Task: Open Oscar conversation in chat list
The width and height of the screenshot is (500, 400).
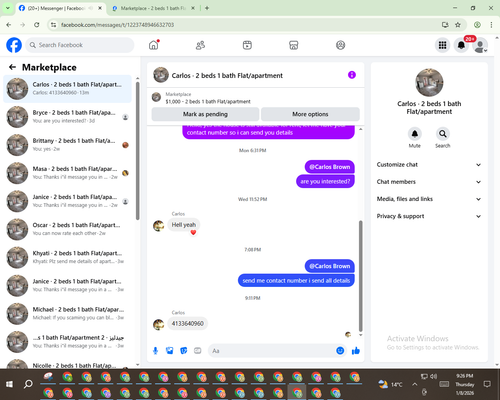Action: pos(68,229)
